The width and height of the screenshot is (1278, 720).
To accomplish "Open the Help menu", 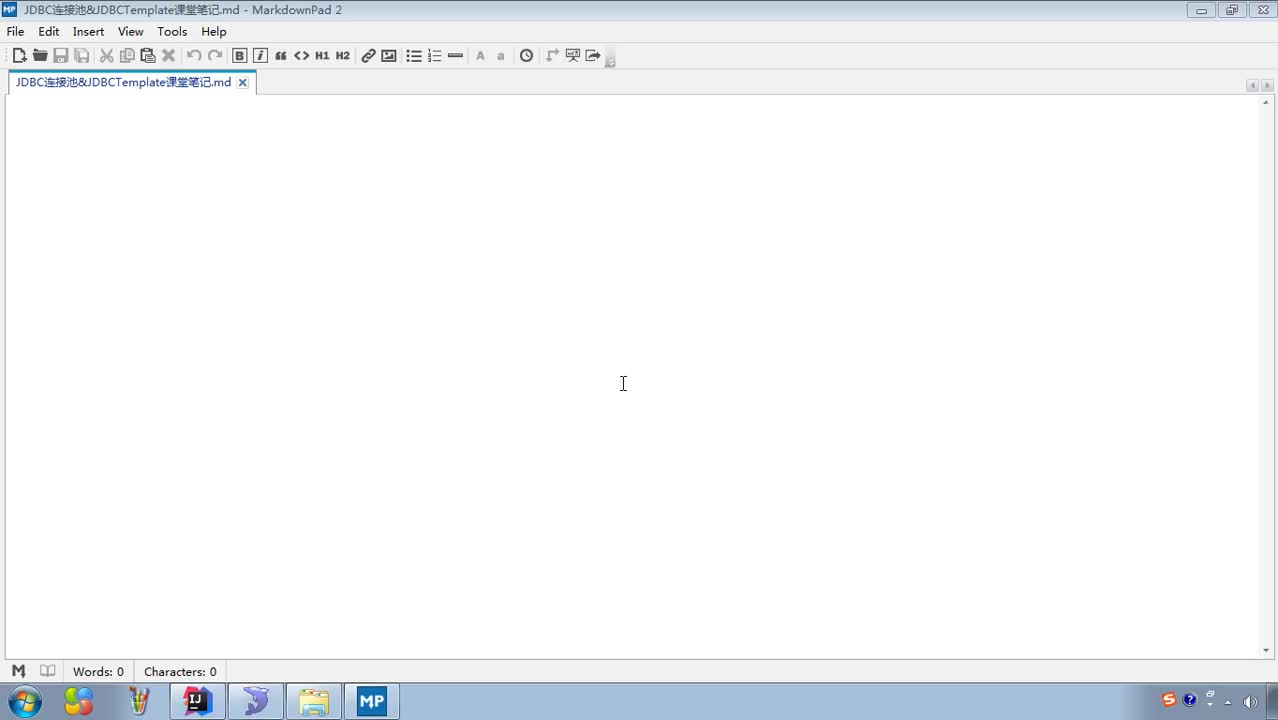I will (214, 31).
